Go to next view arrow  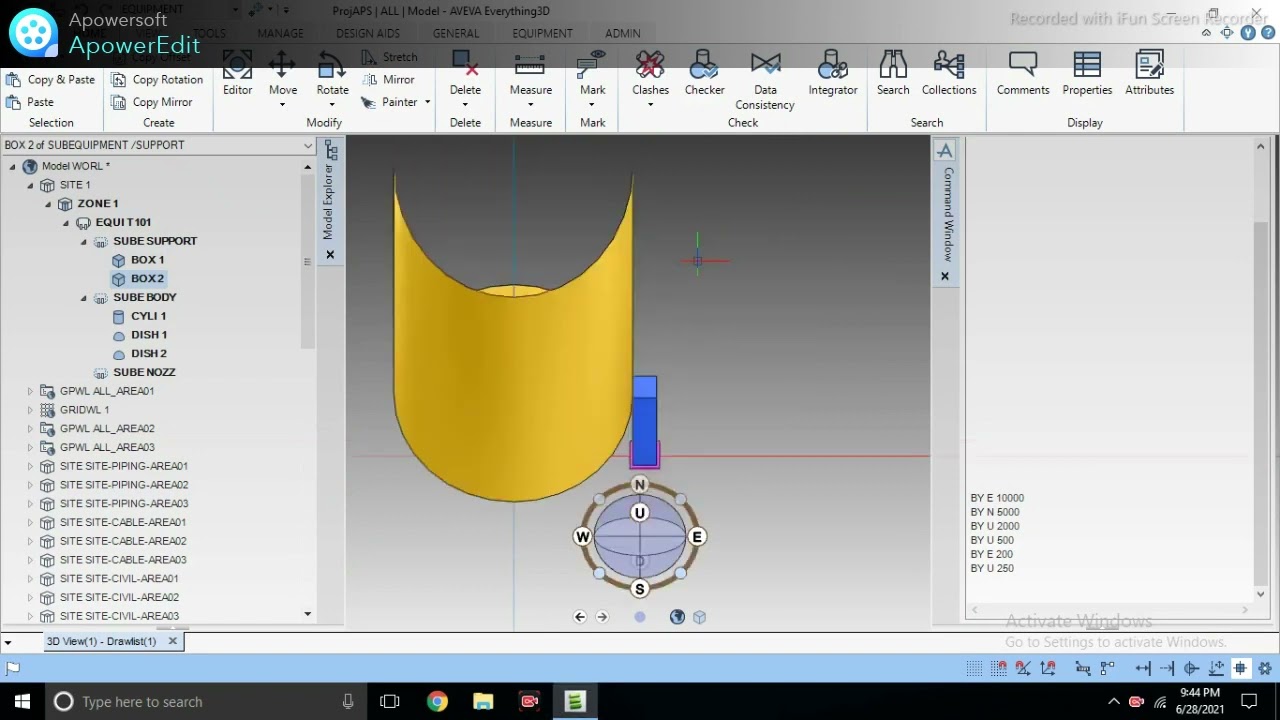(602, 617)
